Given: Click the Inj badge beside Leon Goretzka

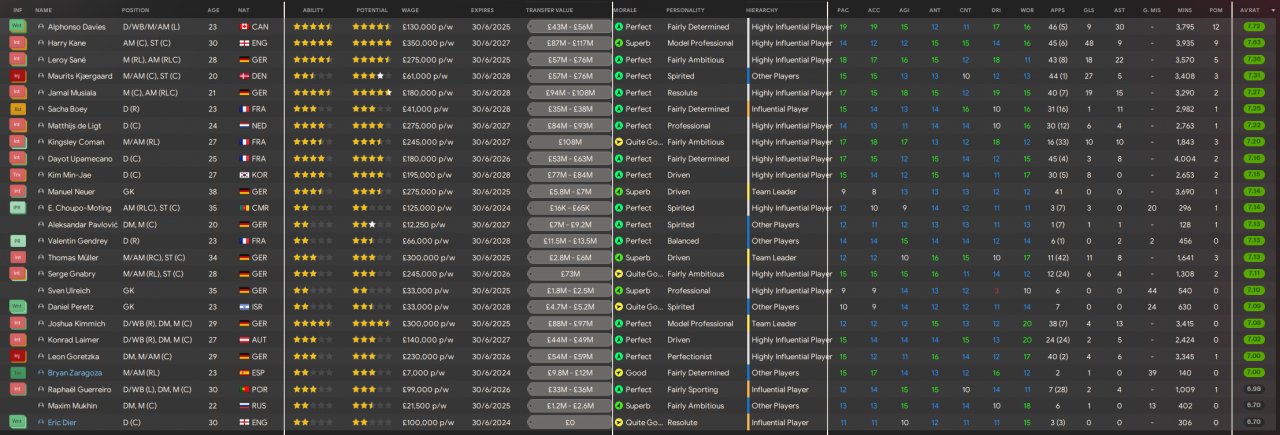Looking at the screenshot, I should 17,356.
